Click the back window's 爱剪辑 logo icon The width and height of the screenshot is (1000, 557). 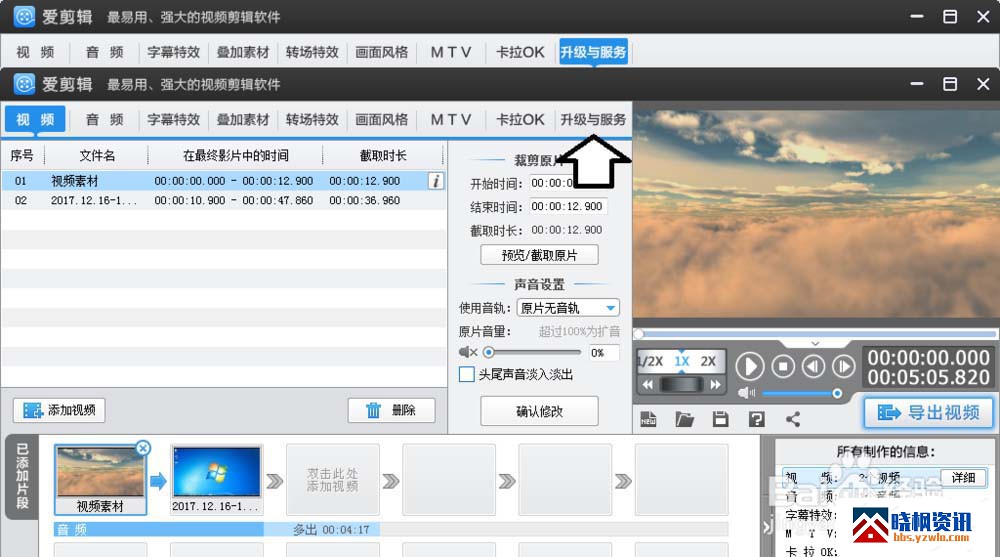tap(24, 17)
